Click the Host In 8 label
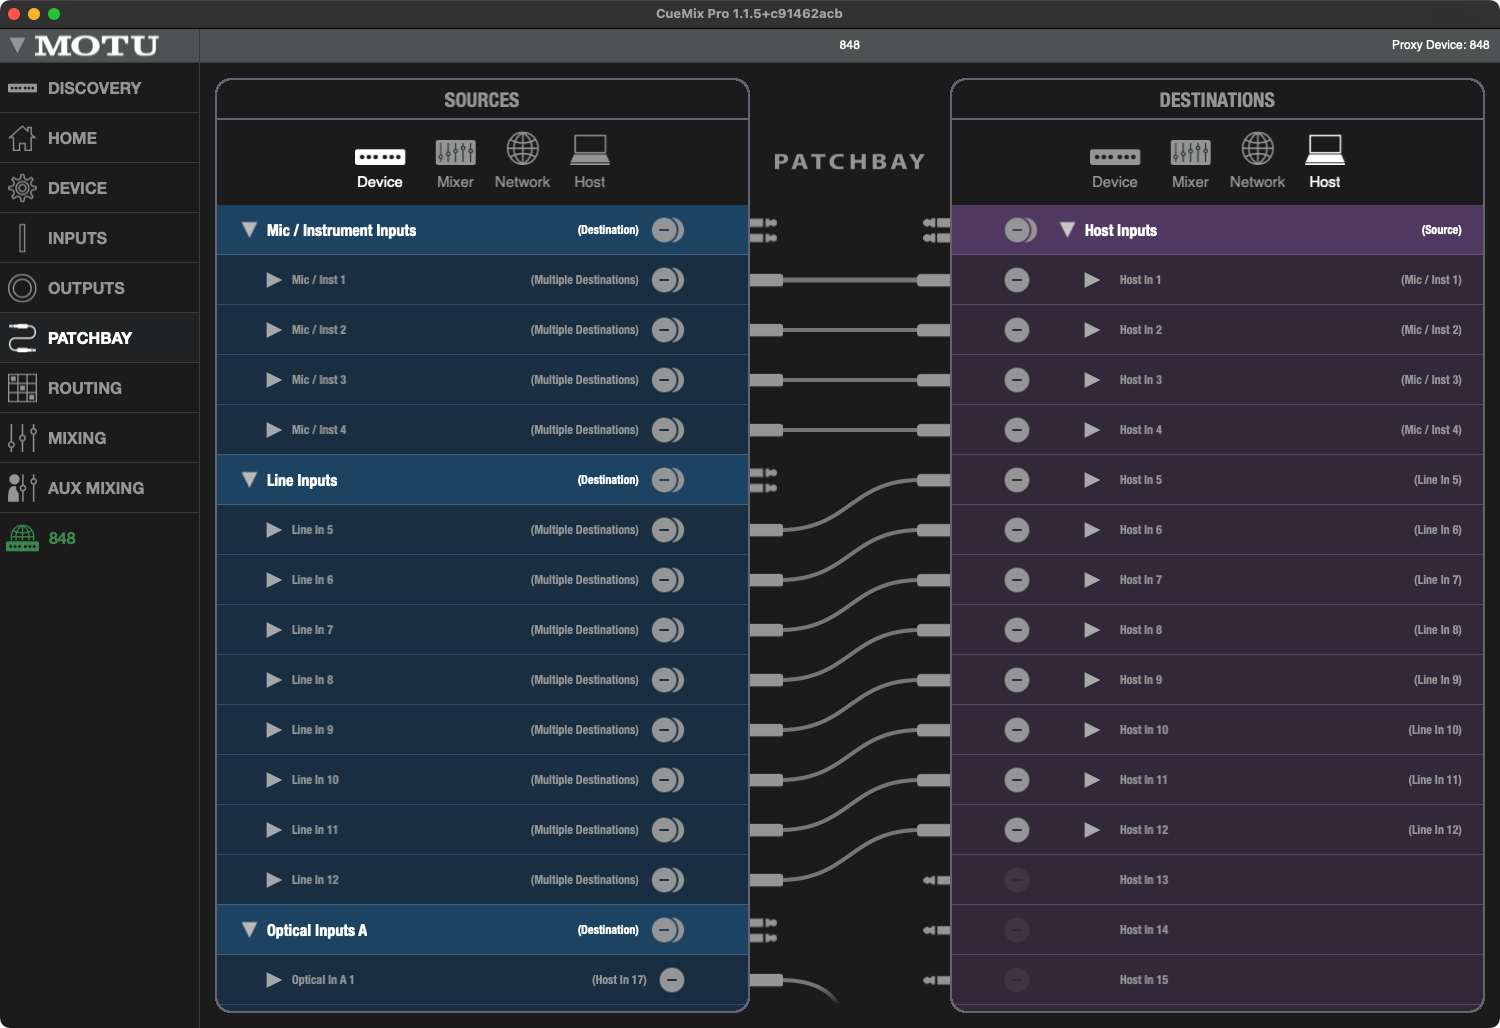 pos(1141,630)
